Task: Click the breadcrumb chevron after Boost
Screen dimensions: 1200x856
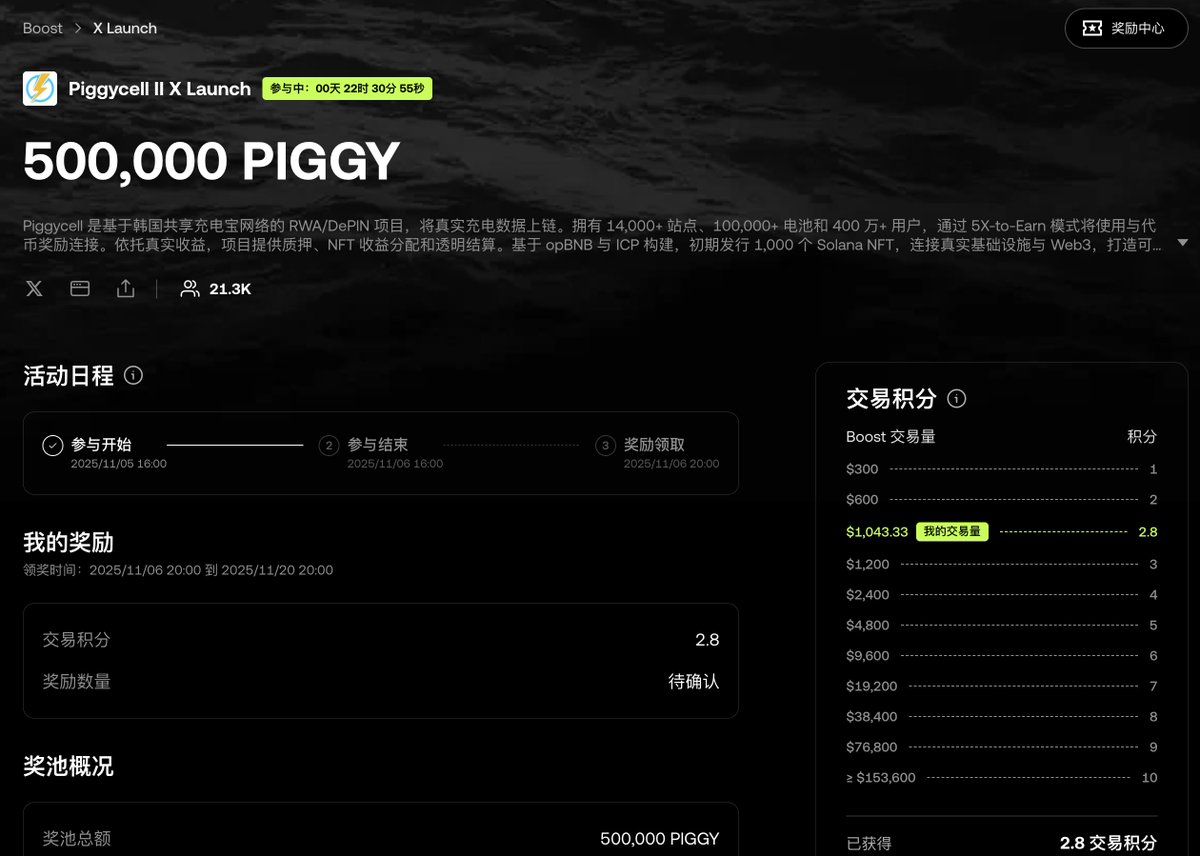Action: (78, 28)
